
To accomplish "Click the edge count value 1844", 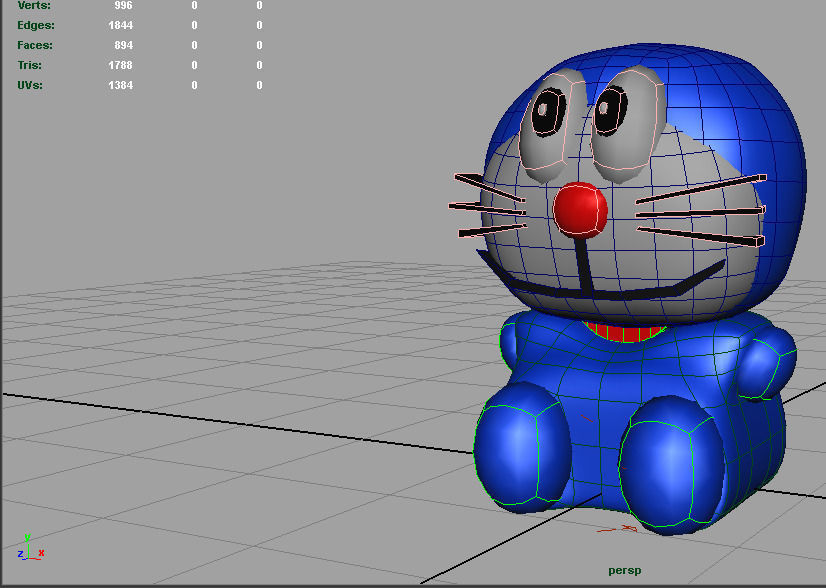I will coord(121,25).
